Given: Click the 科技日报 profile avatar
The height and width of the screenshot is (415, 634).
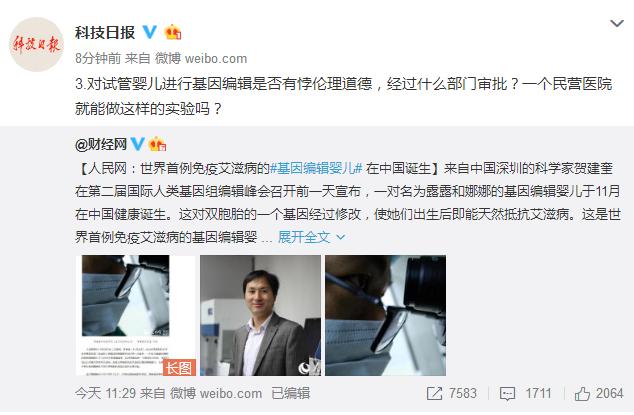Looking at the screenshot, I should click(36, 44).
